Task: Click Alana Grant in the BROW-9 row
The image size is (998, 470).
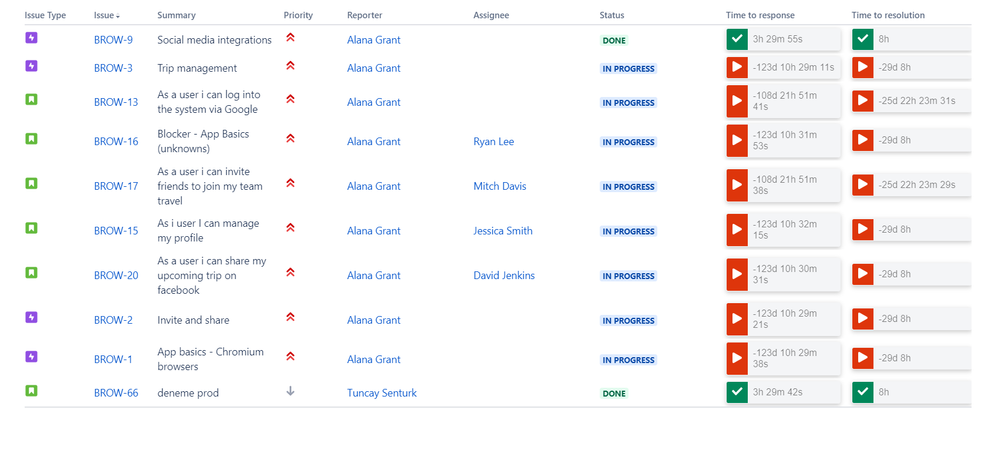Action: click(374, 40)
